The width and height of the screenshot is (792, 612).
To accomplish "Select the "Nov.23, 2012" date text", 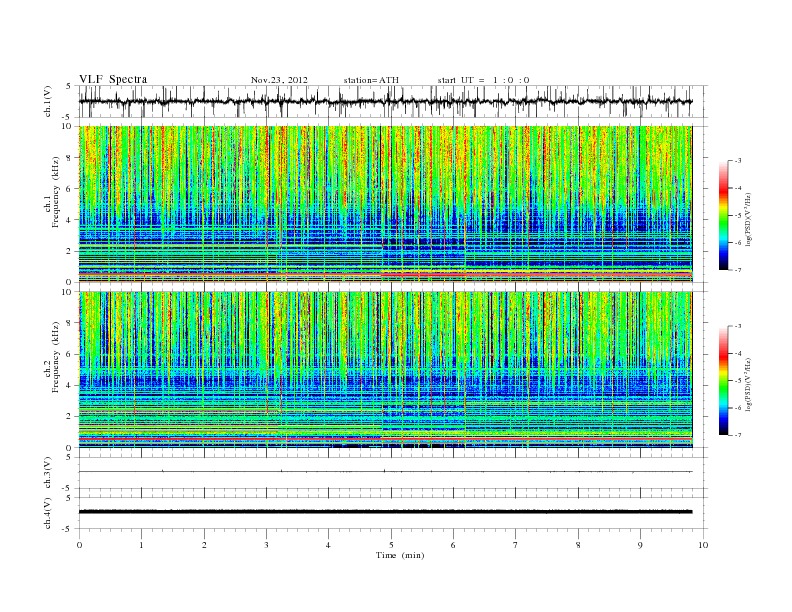I will (279, 80).
